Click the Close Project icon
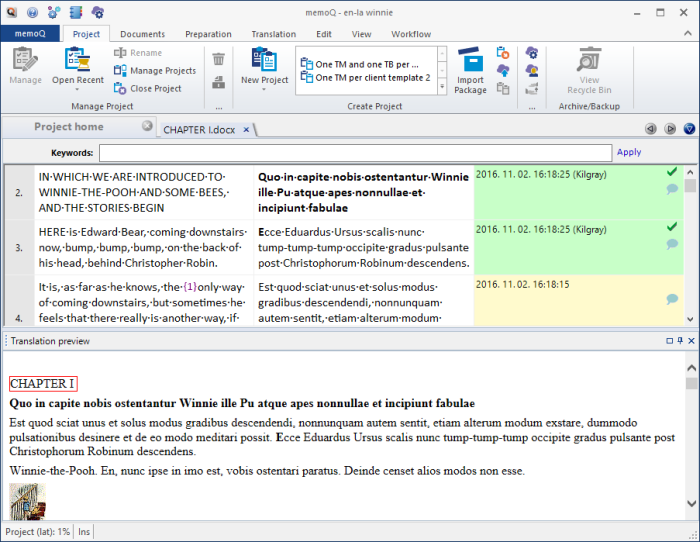This screenshot has height=542, width=700. (120, 88)
